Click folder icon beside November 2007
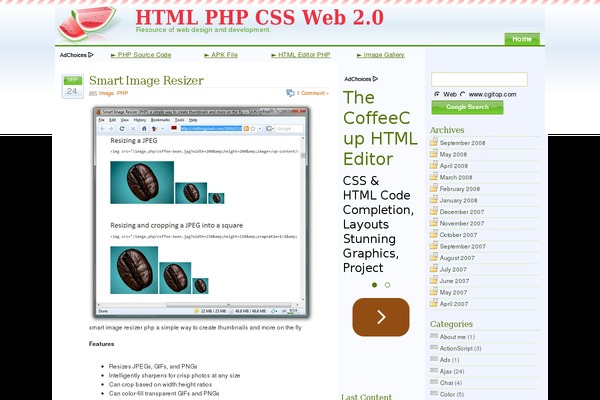Viewport: 600px width, 400px height. 434,222
